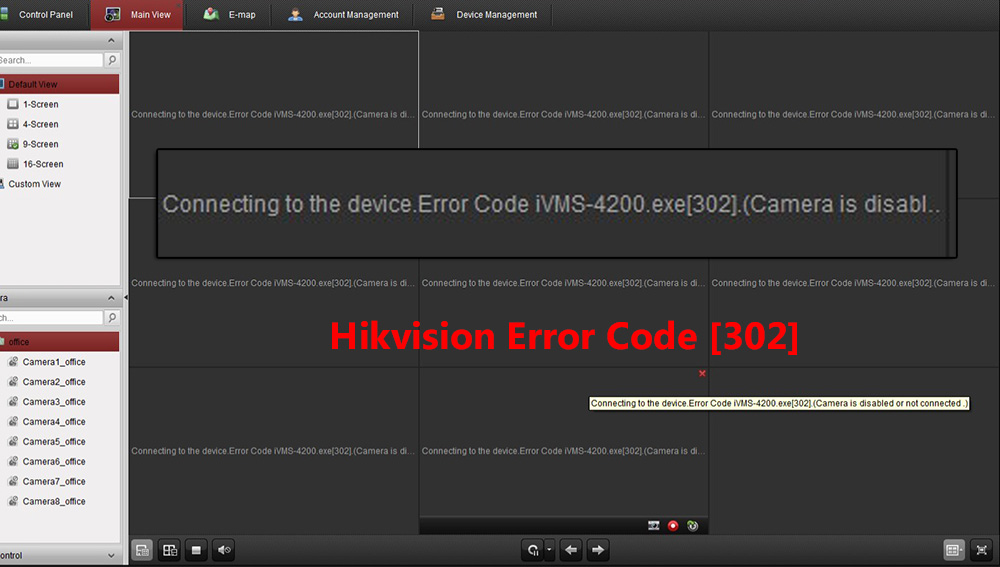Click the Device Management icon
The height and width of the screenshot is (567, 1000).
click(438, 14)
